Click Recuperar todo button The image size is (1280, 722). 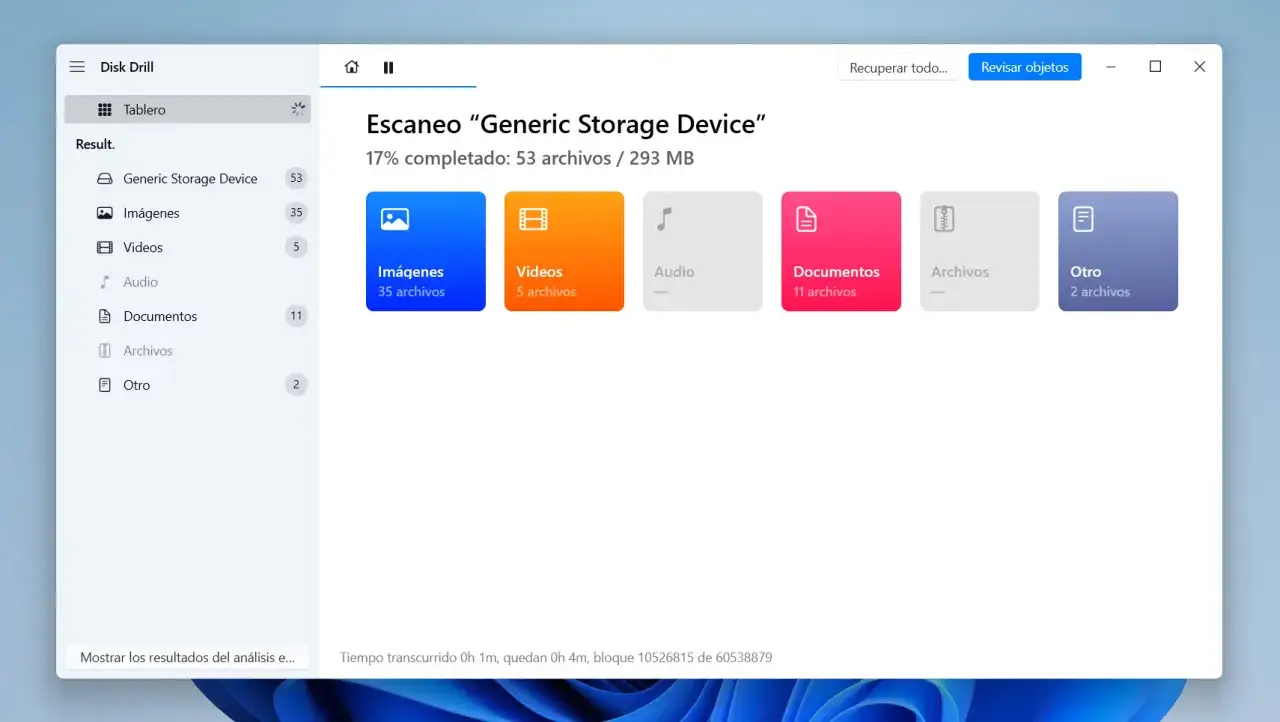898,67
